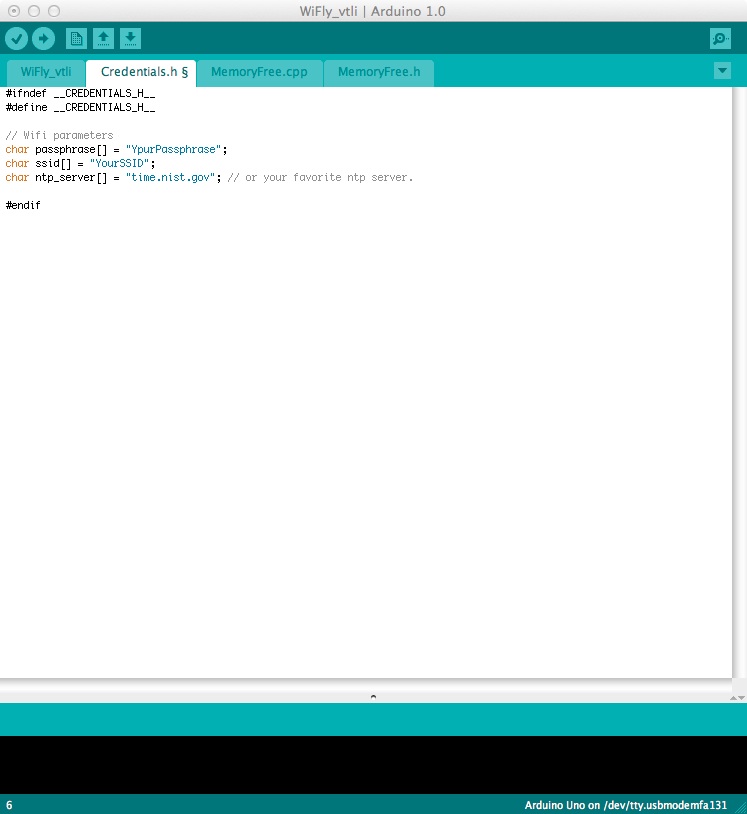747x814 pixels.
Task: Click the editor vertical scrollbar
Action: click(x=739, y=382)
